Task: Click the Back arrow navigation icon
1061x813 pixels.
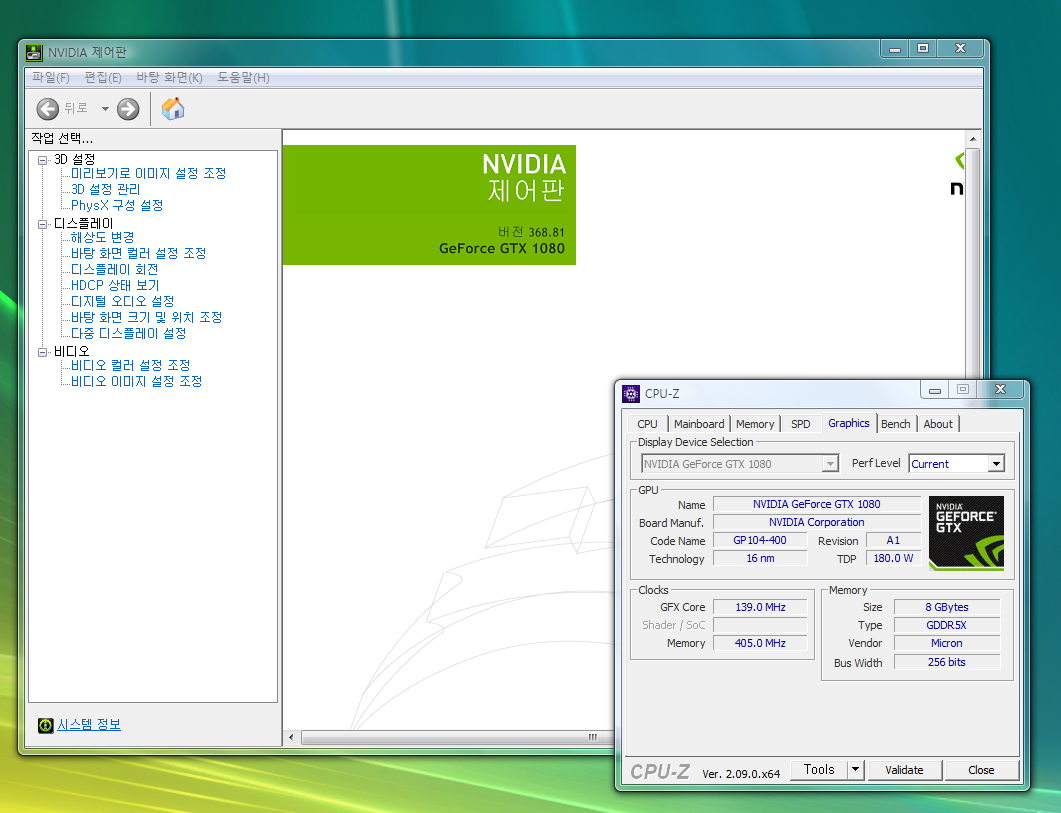Action: [47, 109]
